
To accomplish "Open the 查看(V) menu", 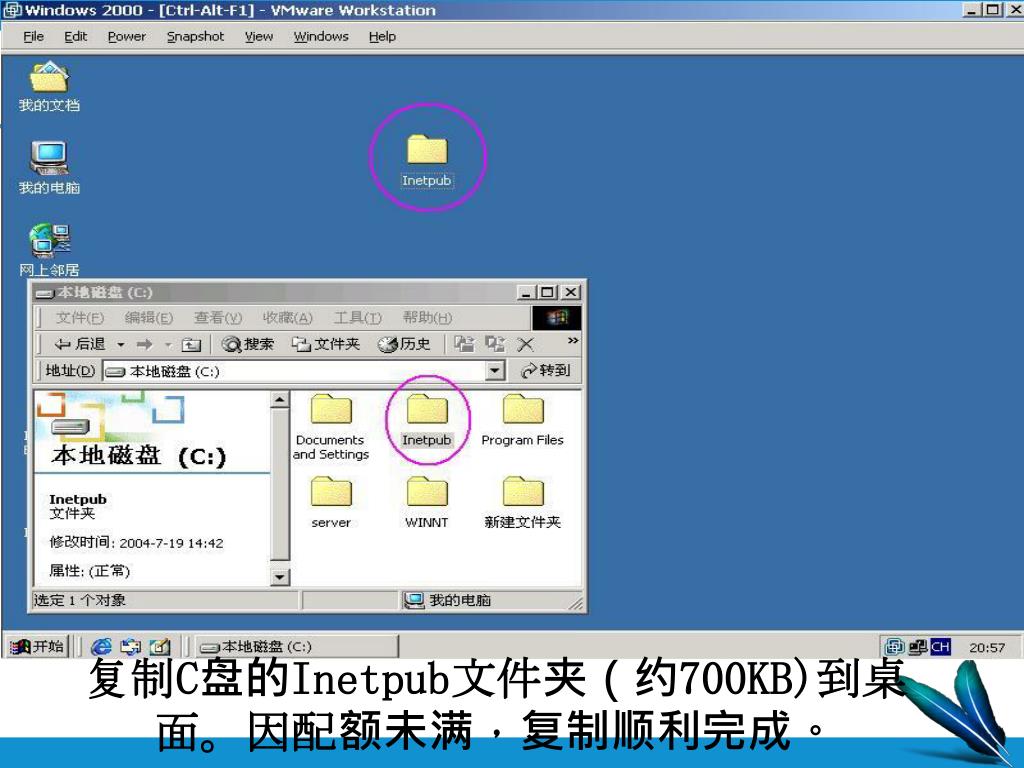I will coord(218,318).
